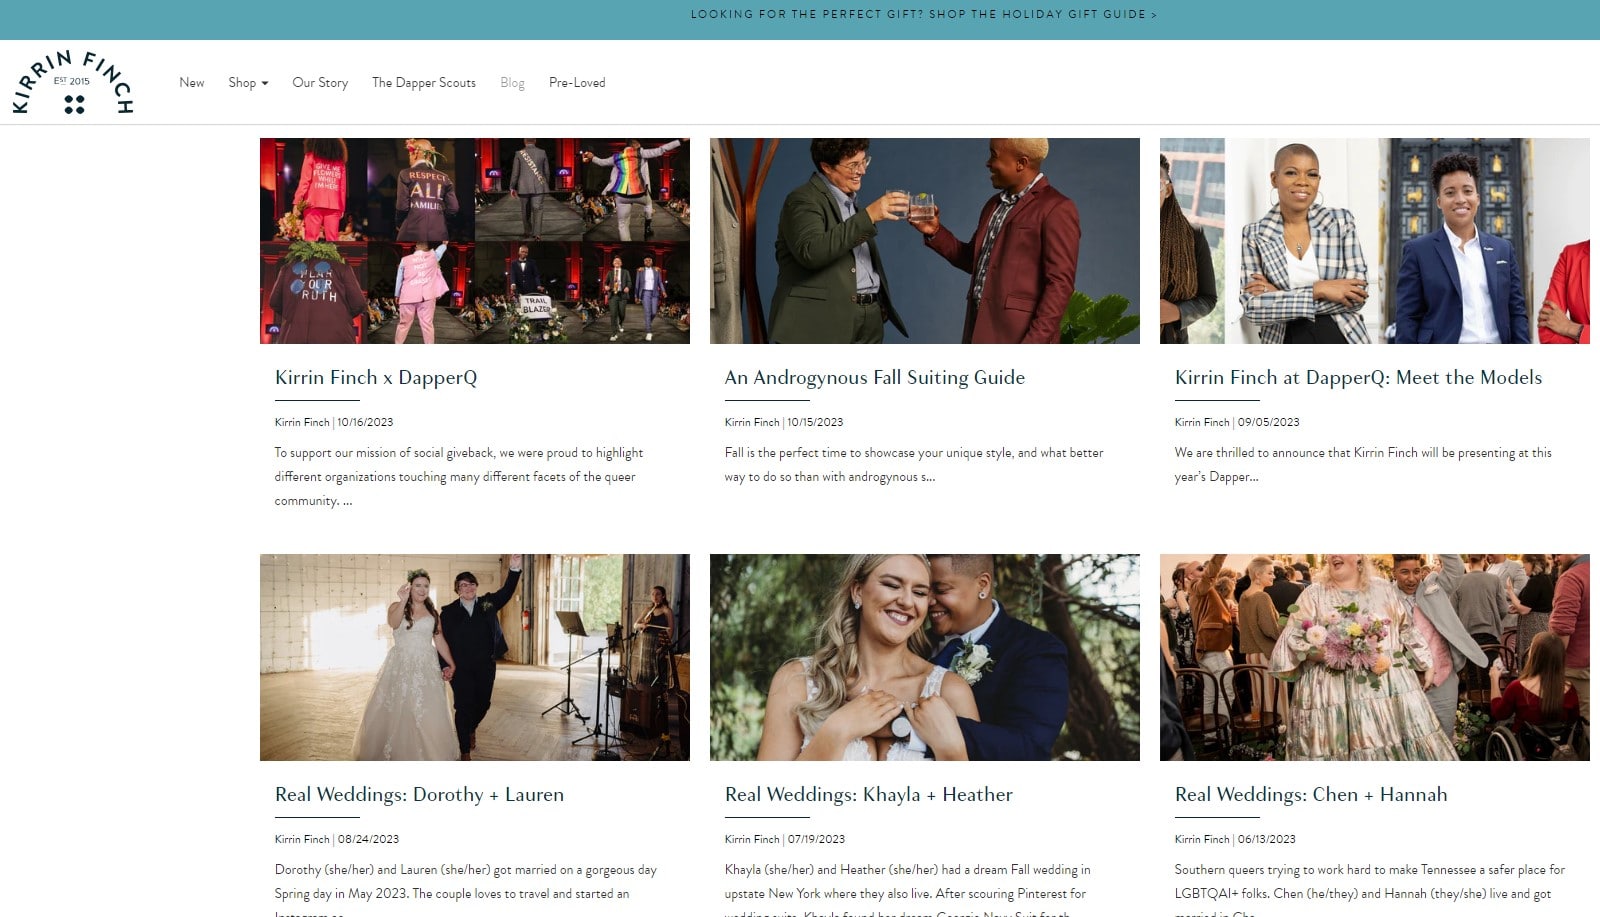Click the Kirrin Finch logo
Viewport: 1600px width, 917px height.
[x=73, y=83]
